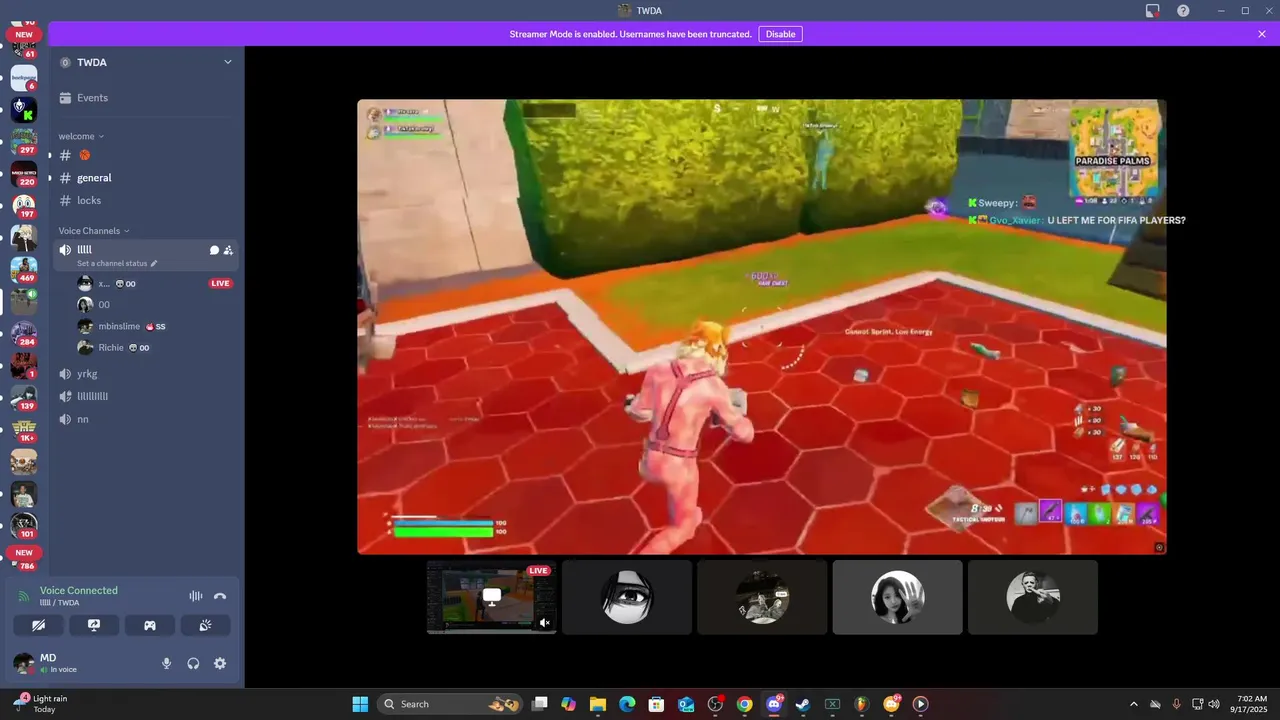Screen dimensions: 1280x720
Task: Open the locks text channel
Action: pyautogui.click(x=145, y=201)
